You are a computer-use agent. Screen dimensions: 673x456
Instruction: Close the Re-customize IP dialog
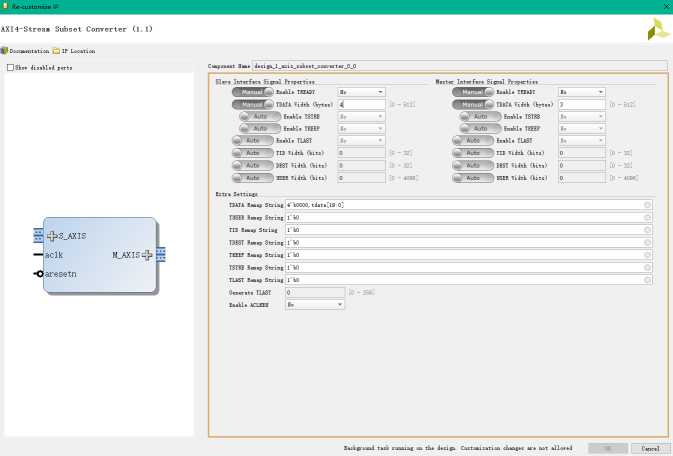click(667, 7)
